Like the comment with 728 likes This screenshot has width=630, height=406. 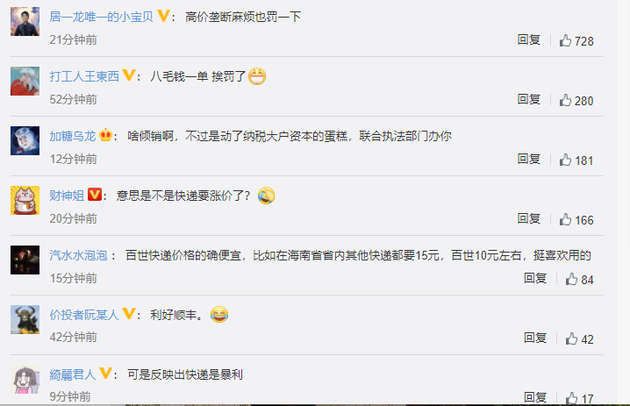tap(565, 40)
